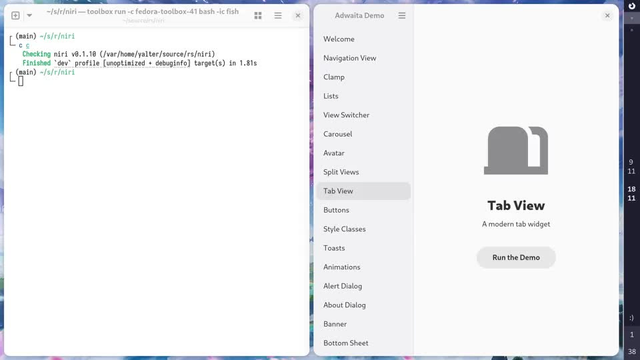Close the Adwaita Demo window
Image resolution: width=640 pixels, height=360 pixels.
tap(607, 16)
